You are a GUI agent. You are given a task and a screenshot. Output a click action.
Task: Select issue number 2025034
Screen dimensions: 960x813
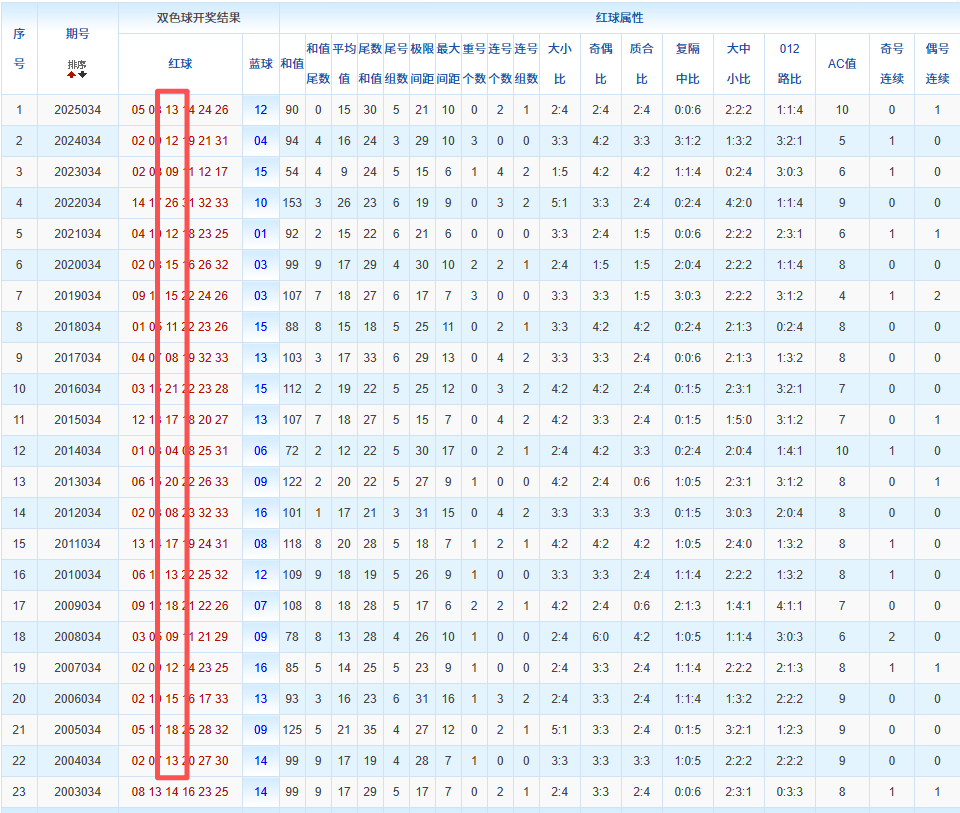click(x=77, y=110)
